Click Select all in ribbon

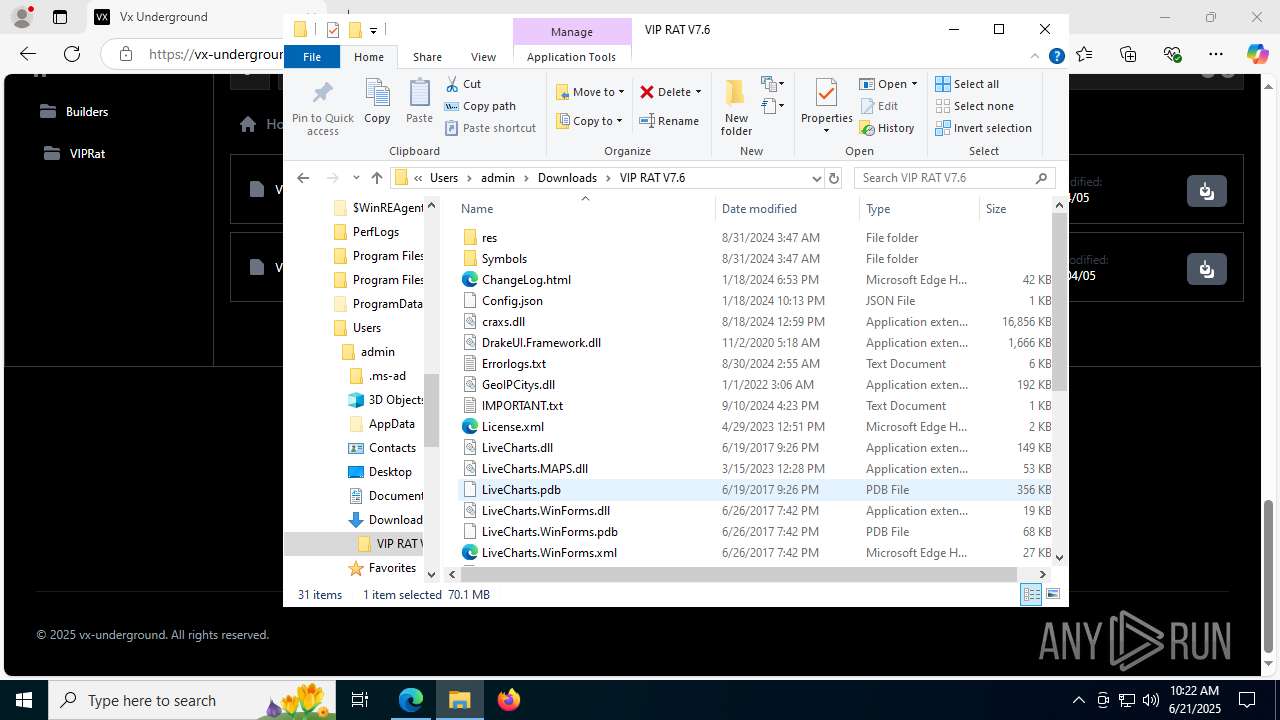click(967, 84)
